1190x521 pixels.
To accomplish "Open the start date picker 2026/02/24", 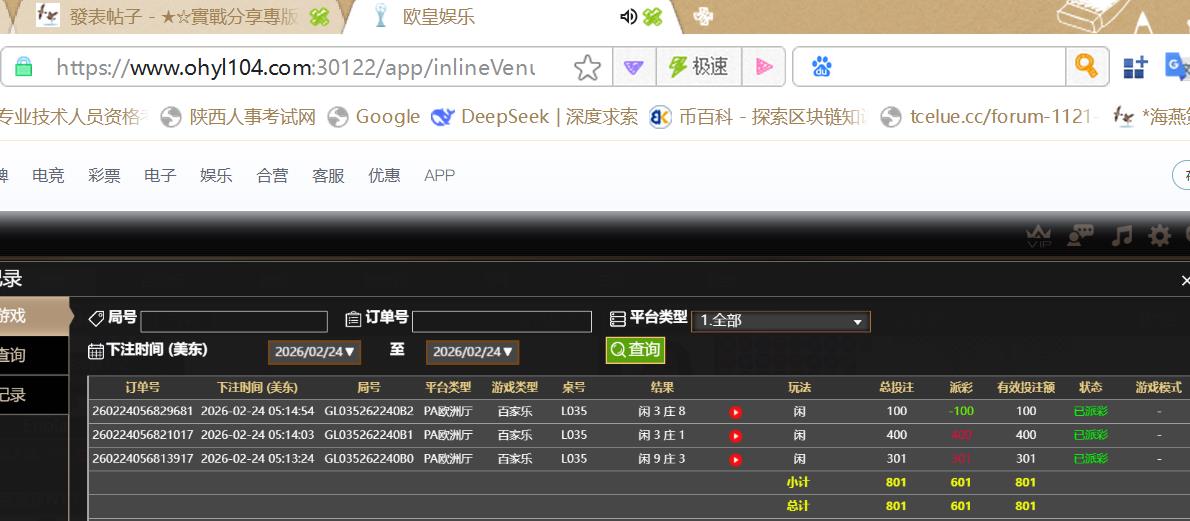I will pyautogui.click(x=314, y=352).
